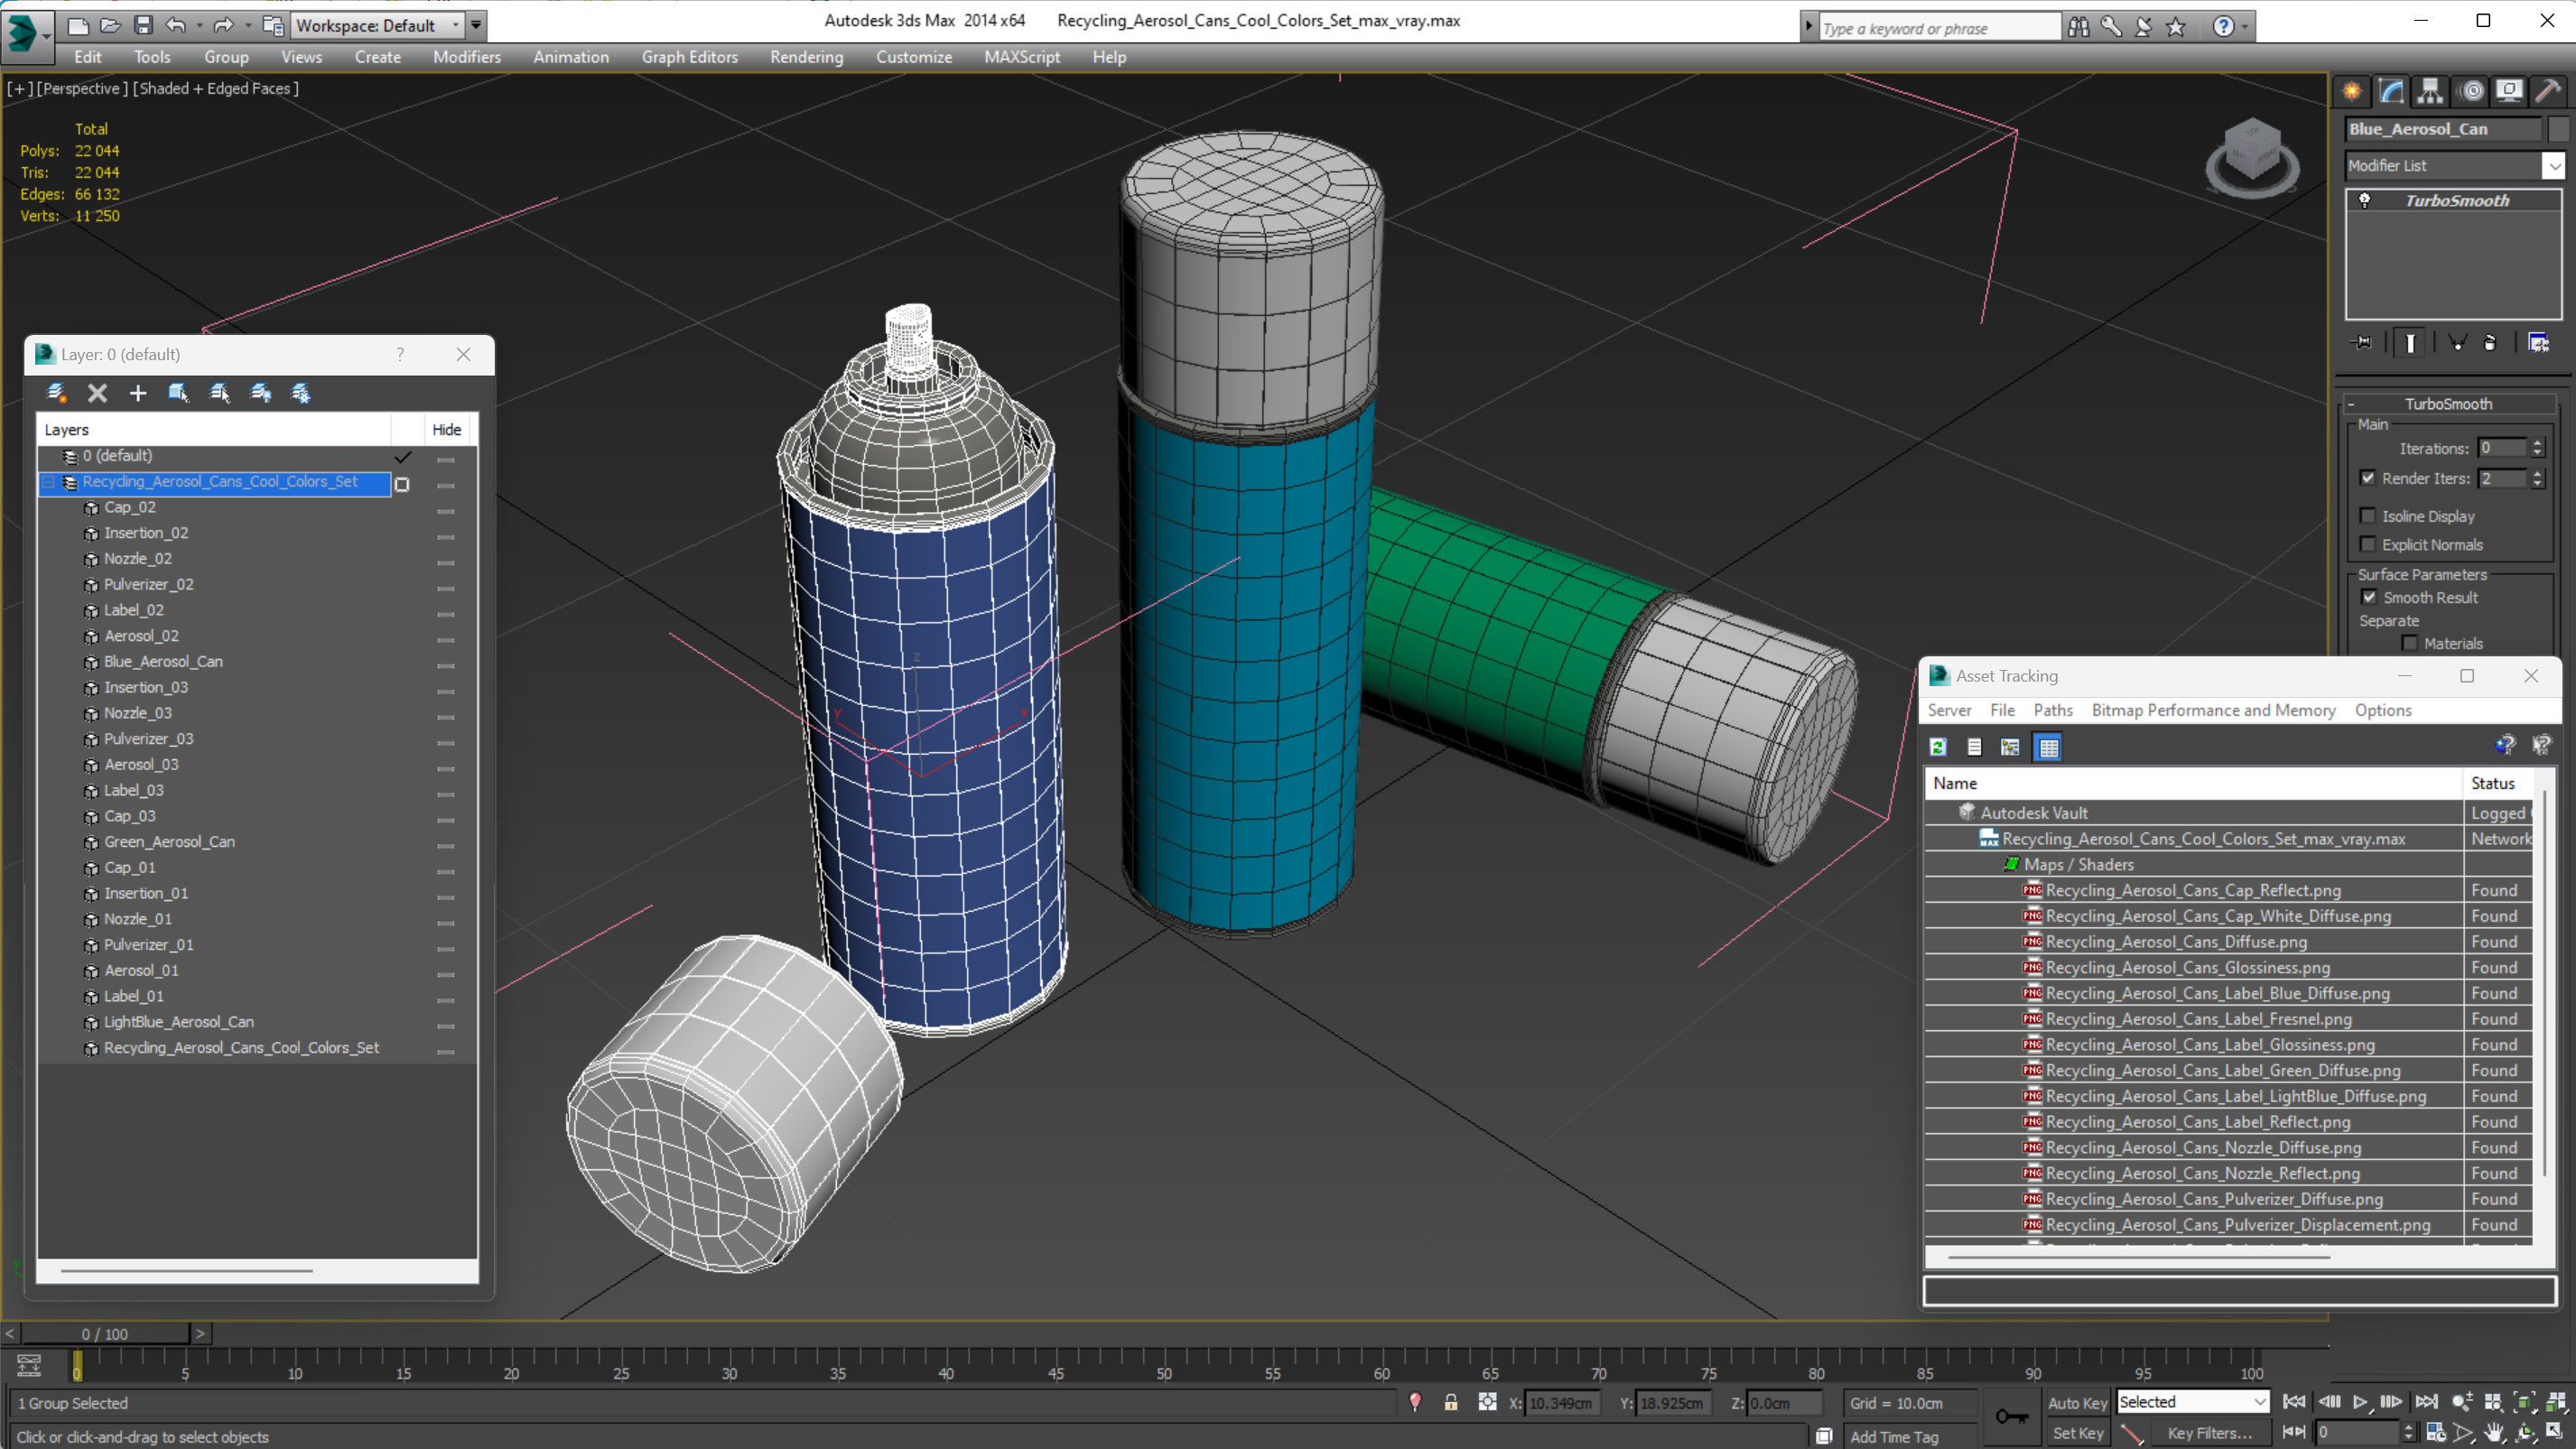The width and height of the screenshot is (2576, 1449).
Task: Toggle the Render Iters checkbox
Action: click(2368, 478)
